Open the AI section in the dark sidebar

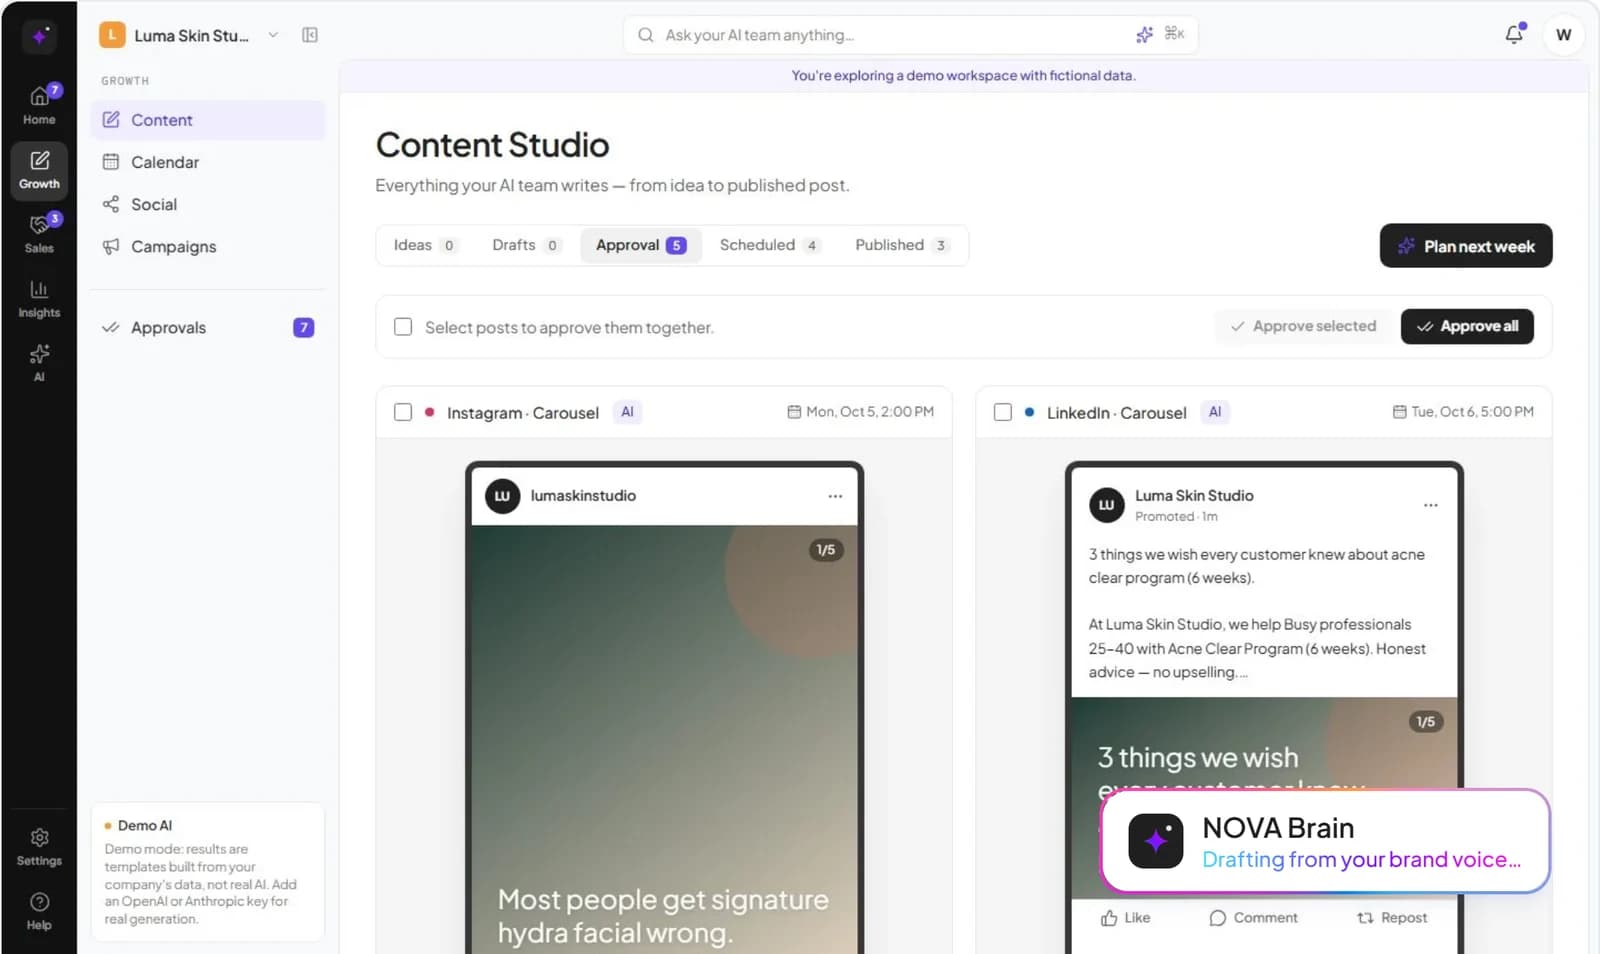coord(39,362)
